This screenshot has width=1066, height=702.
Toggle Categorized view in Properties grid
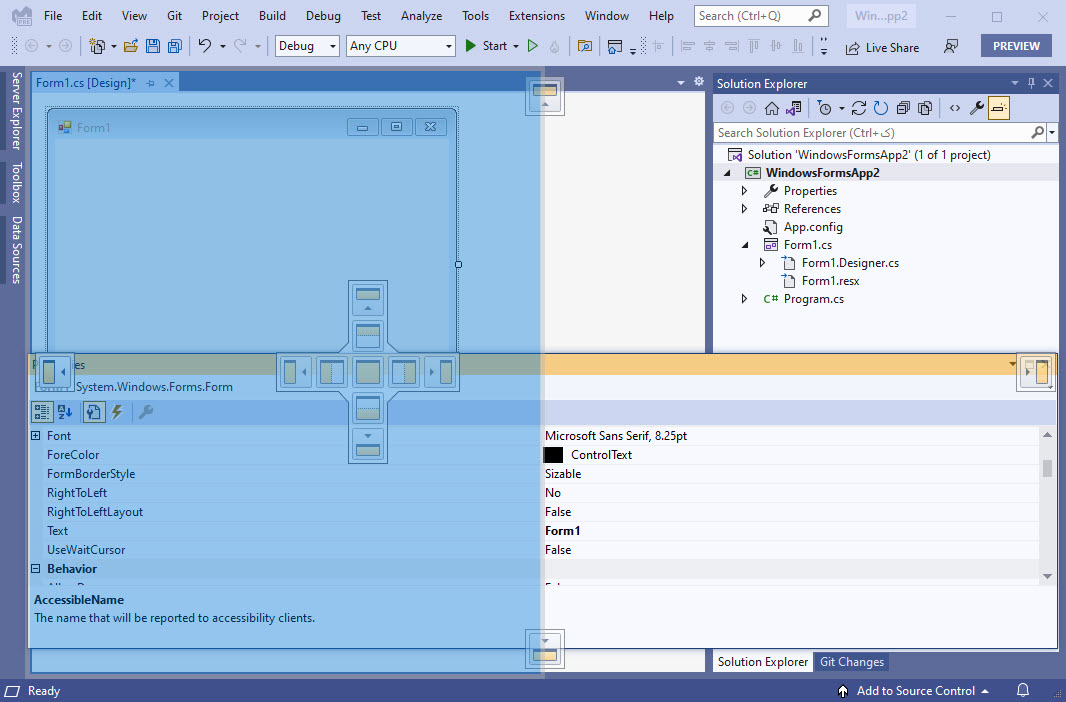[x=42, y=411]
